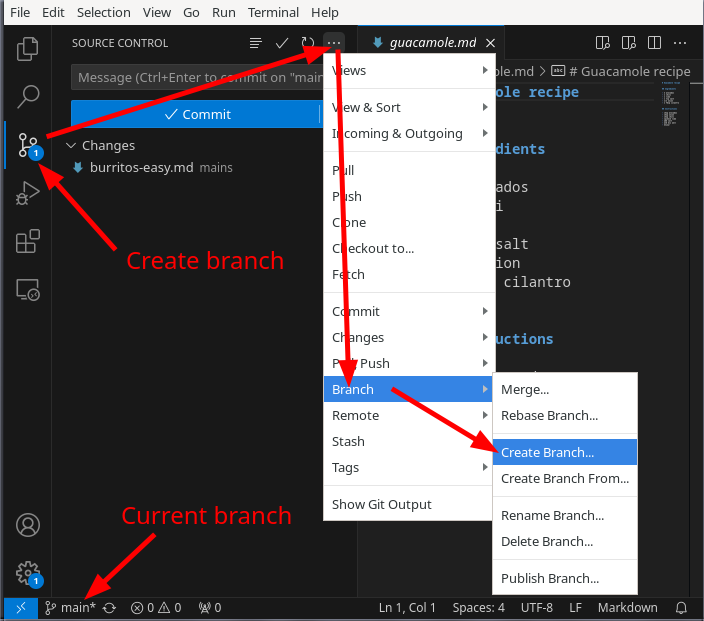Open the Run and Debug view
This screenshot has width=704, height=621.
(27, 193)
